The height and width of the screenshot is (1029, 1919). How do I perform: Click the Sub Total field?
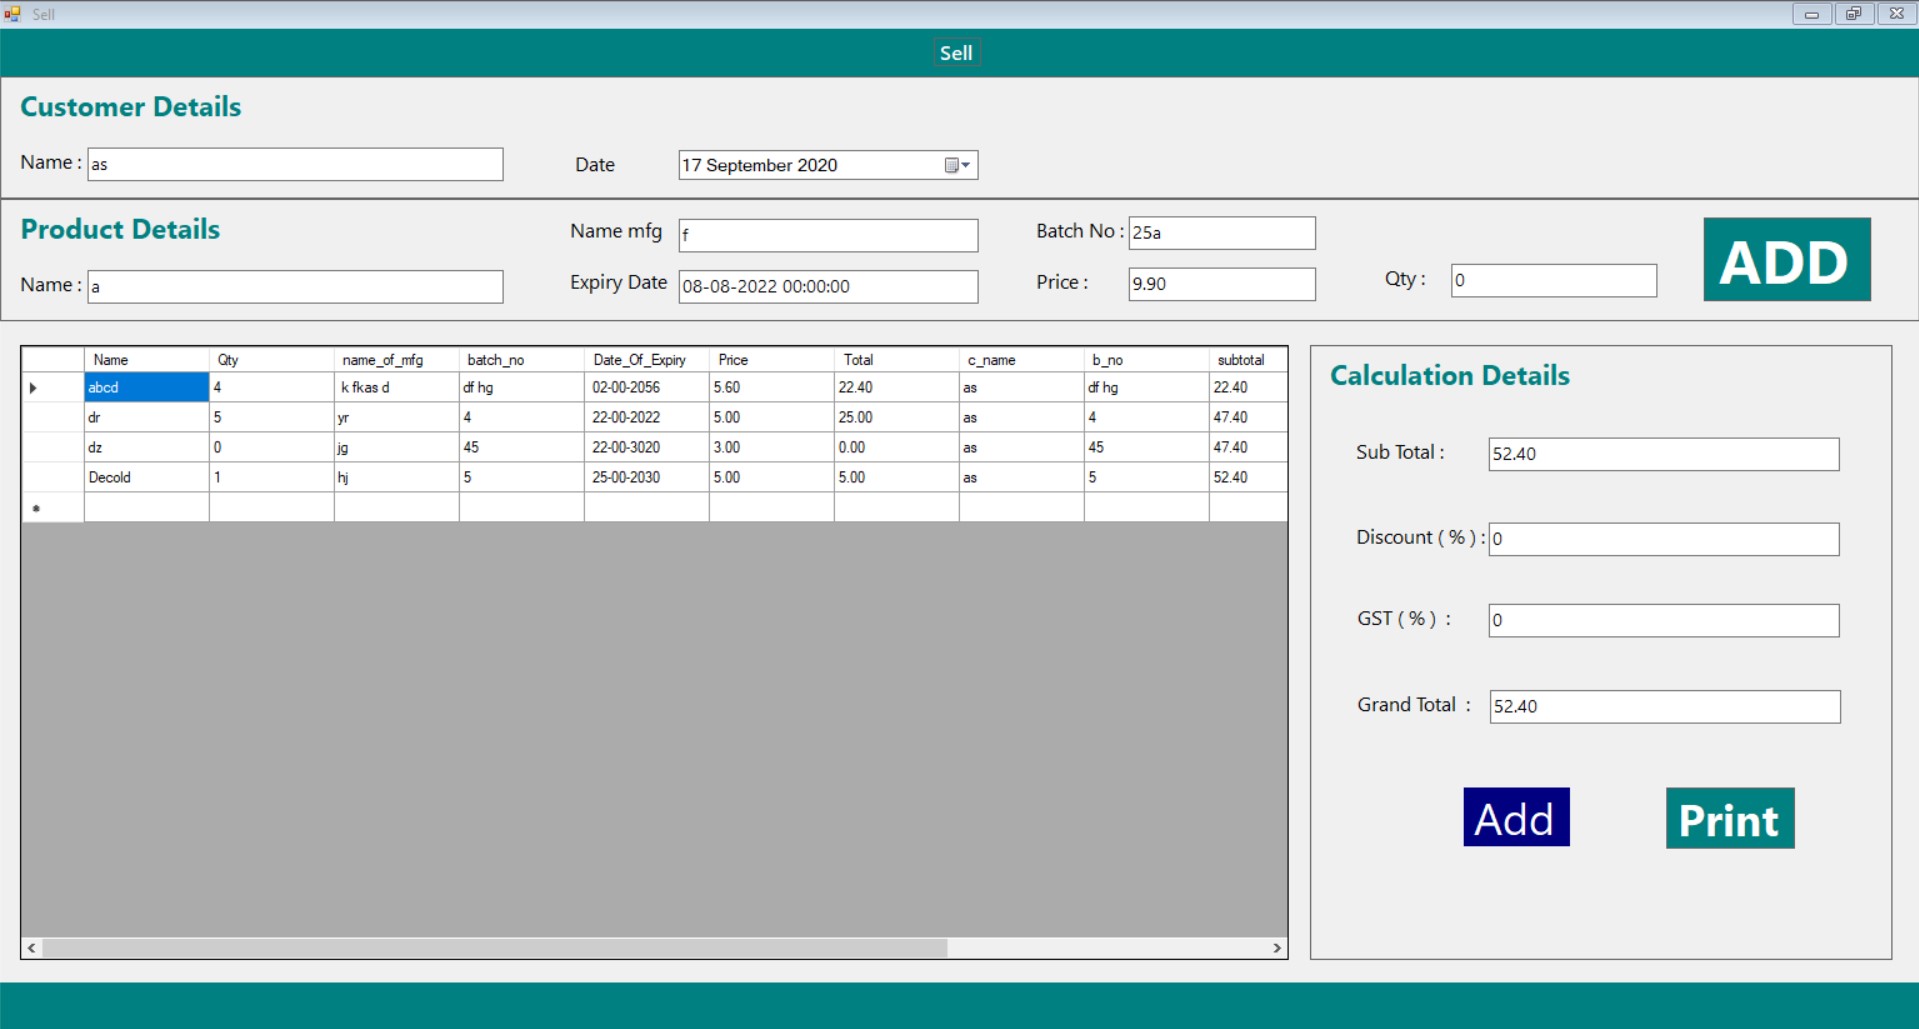[1663, 454]
